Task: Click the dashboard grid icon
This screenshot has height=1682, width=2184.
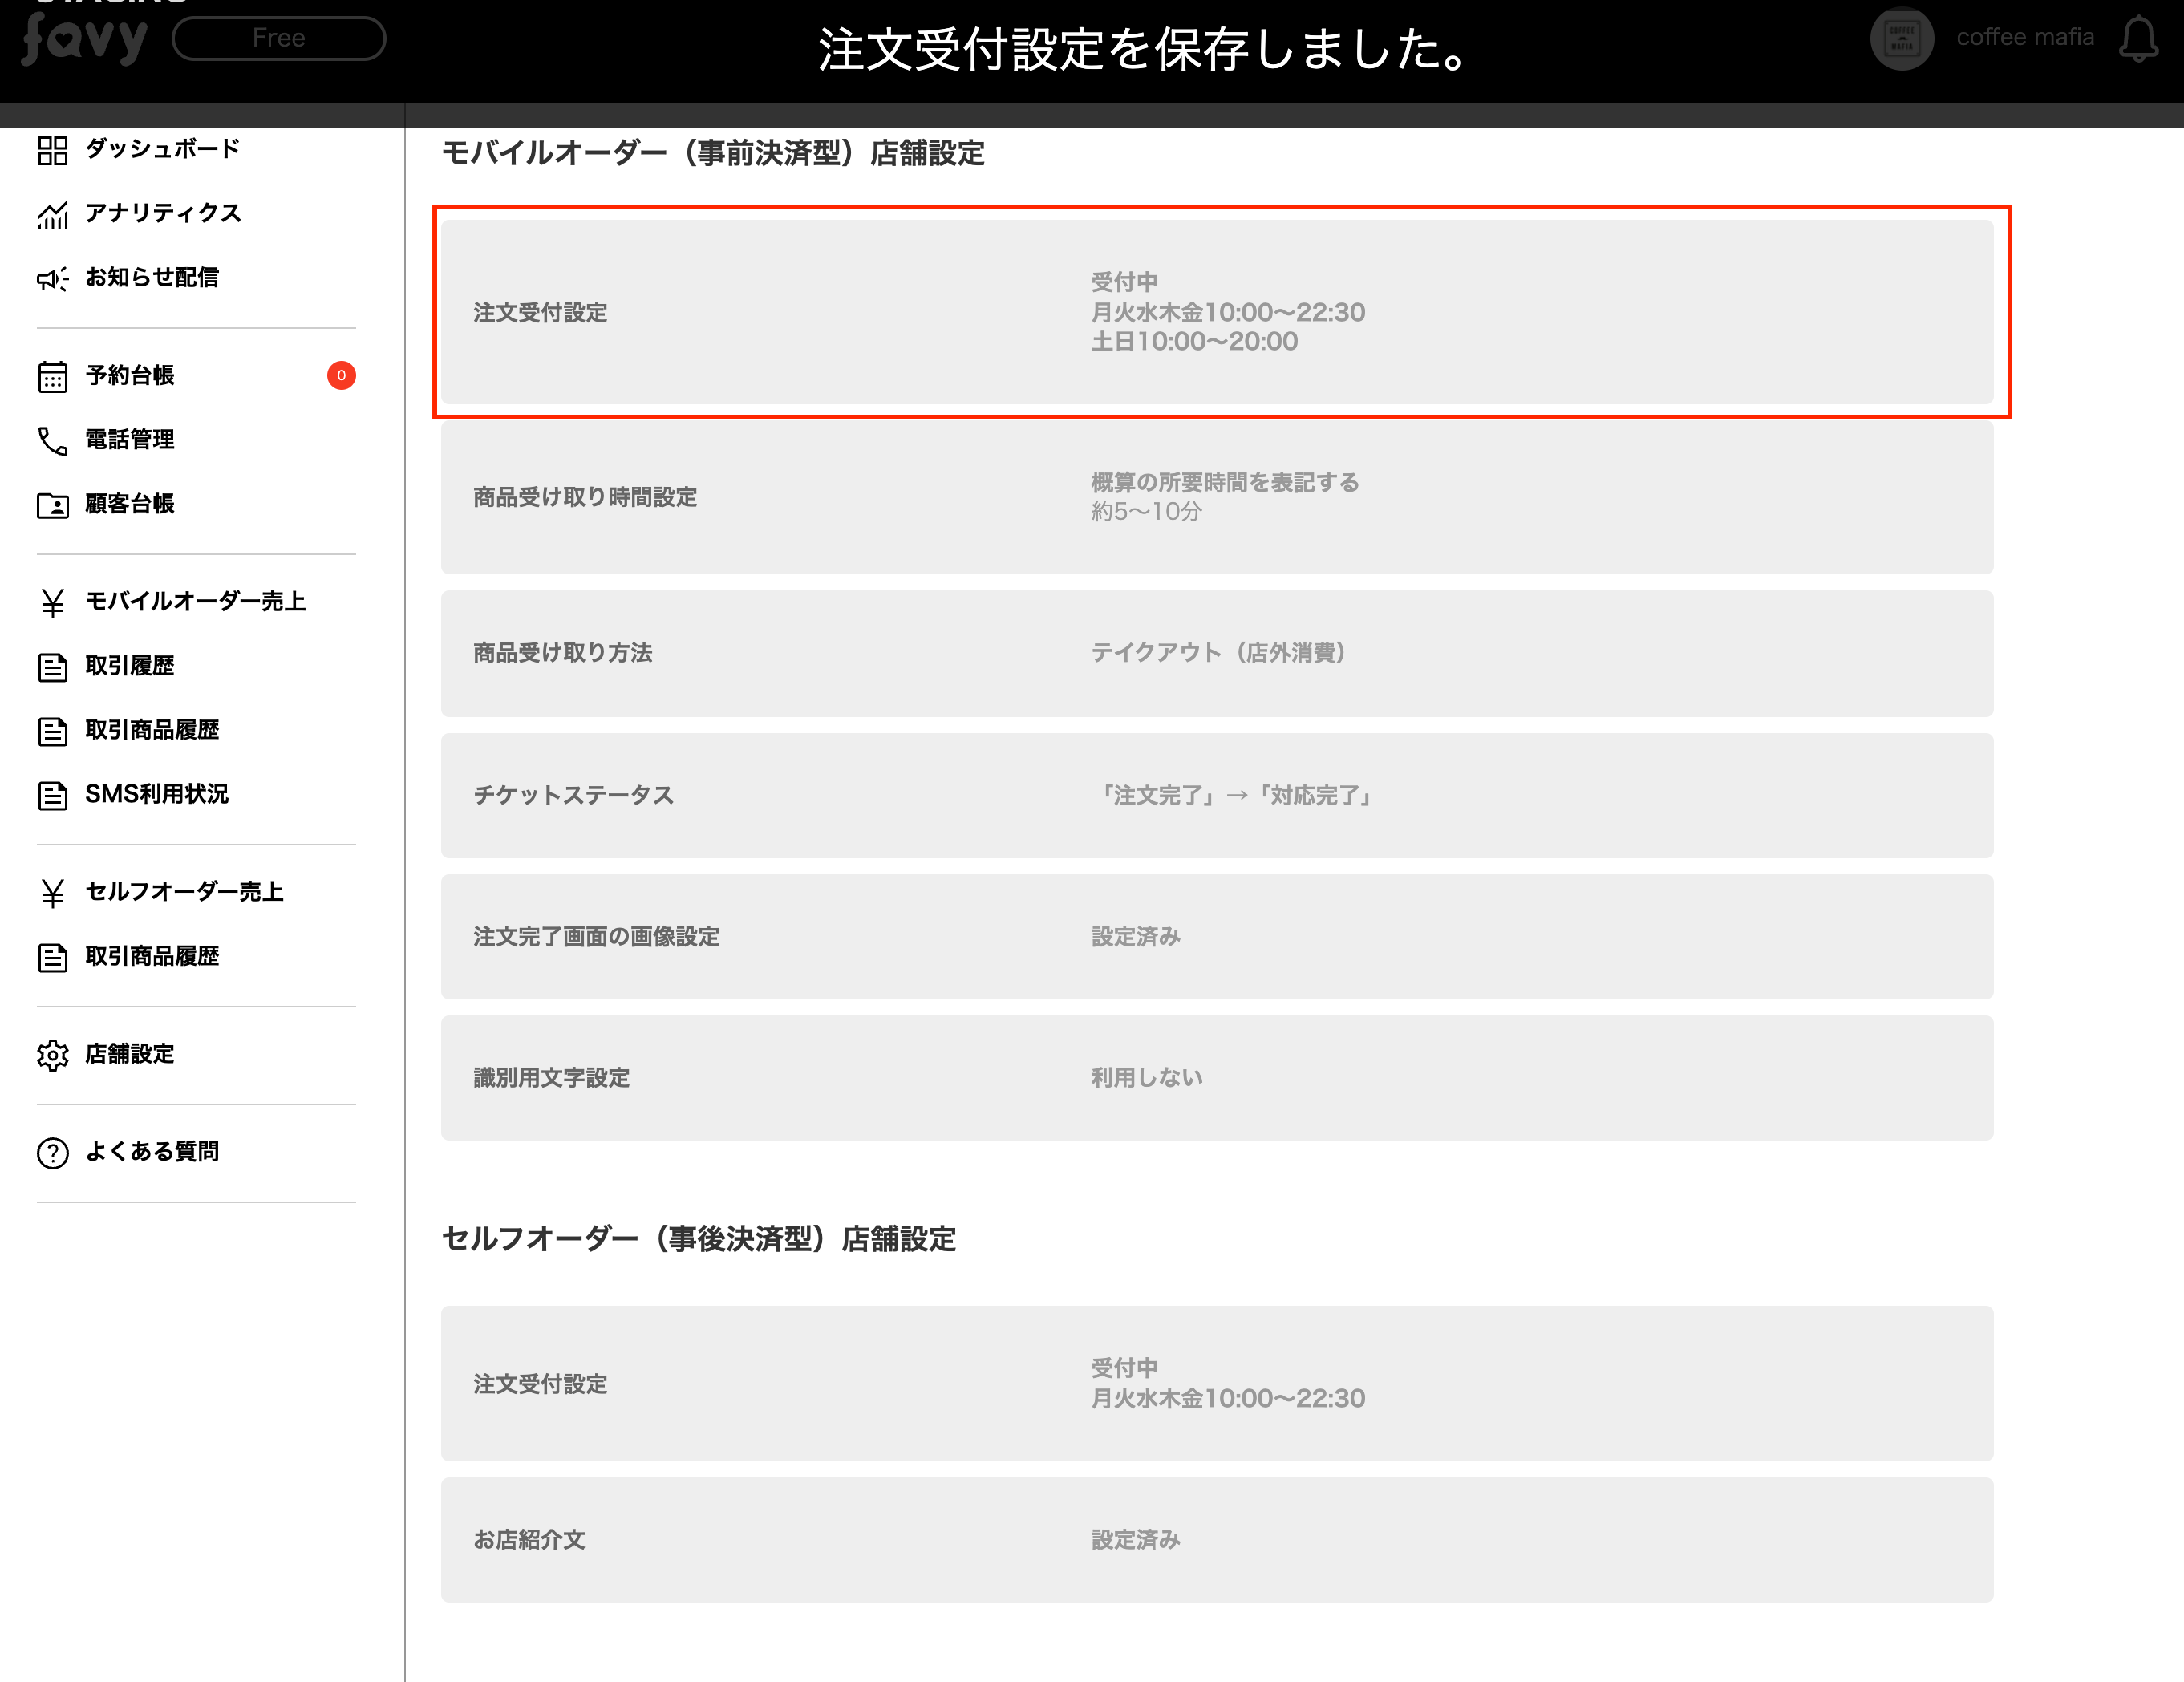Action: tap(52, 150)
